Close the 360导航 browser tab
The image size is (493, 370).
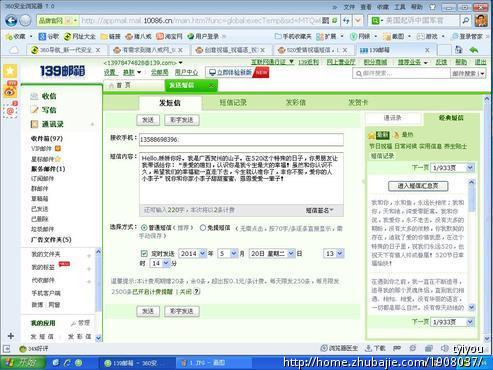[98, 50]
